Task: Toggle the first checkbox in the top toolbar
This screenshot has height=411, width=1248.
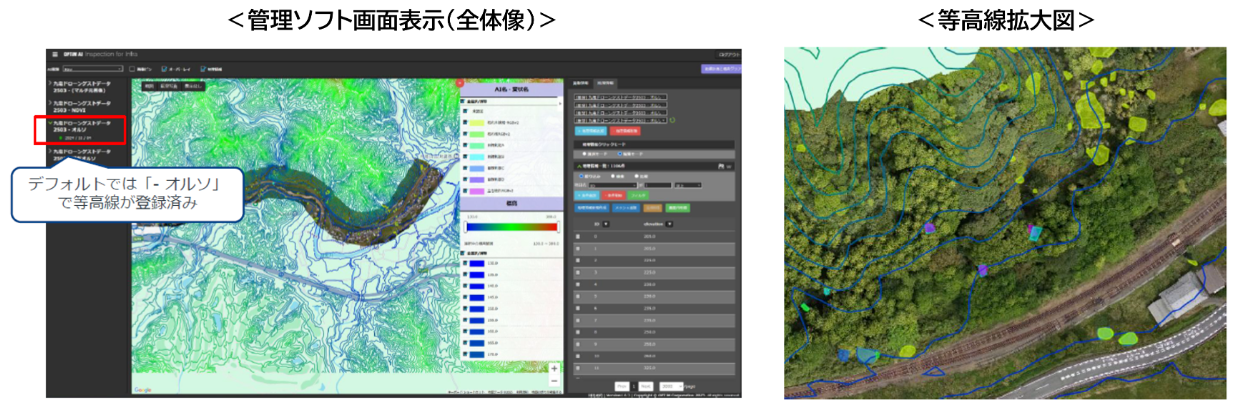Action: click(x=132, y=69)
